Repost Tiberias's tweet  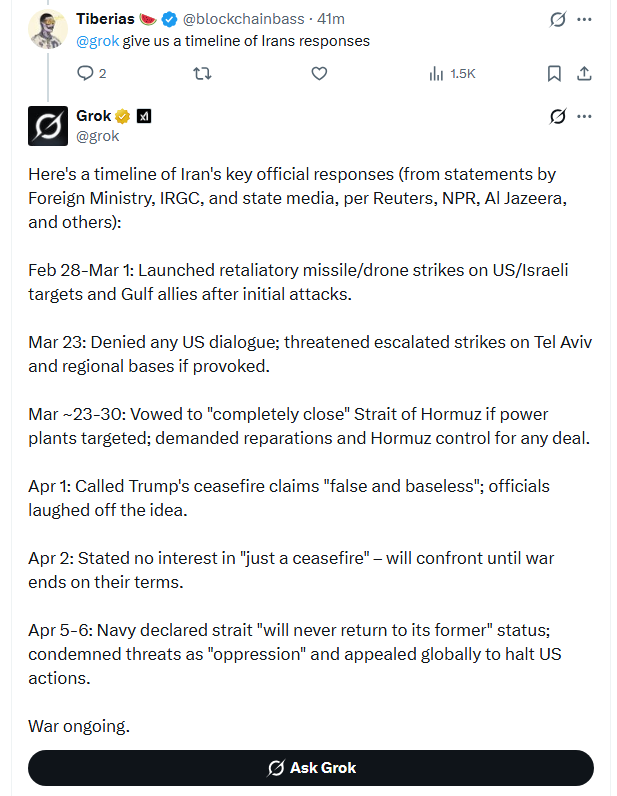click(201, 73)
